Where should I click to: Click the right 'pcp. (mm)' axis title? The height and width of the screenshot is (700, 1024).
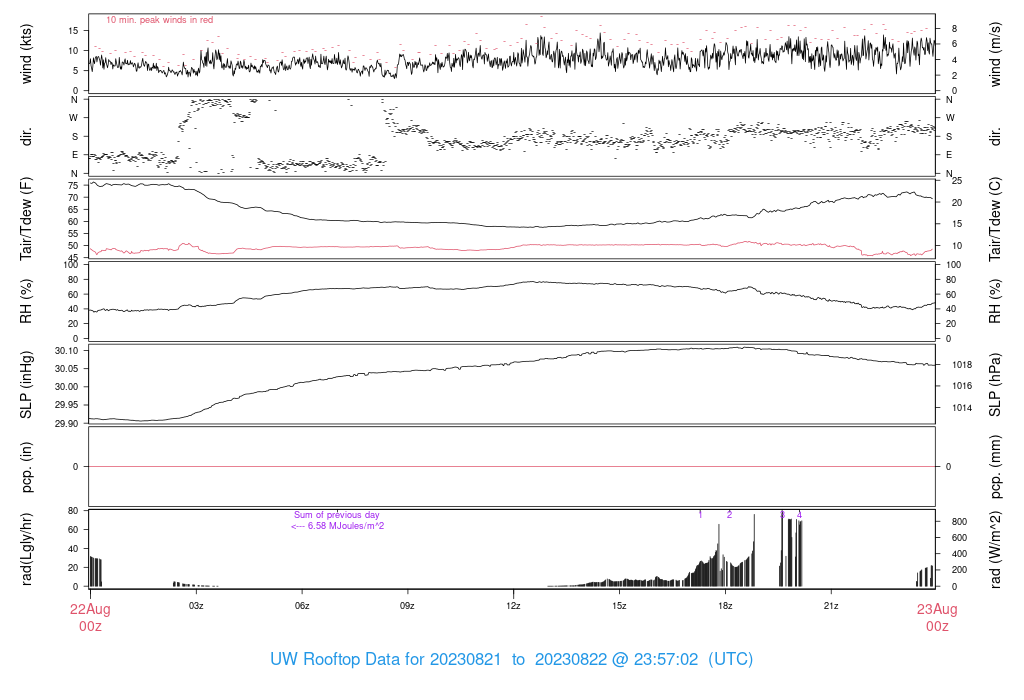(995, 467)
